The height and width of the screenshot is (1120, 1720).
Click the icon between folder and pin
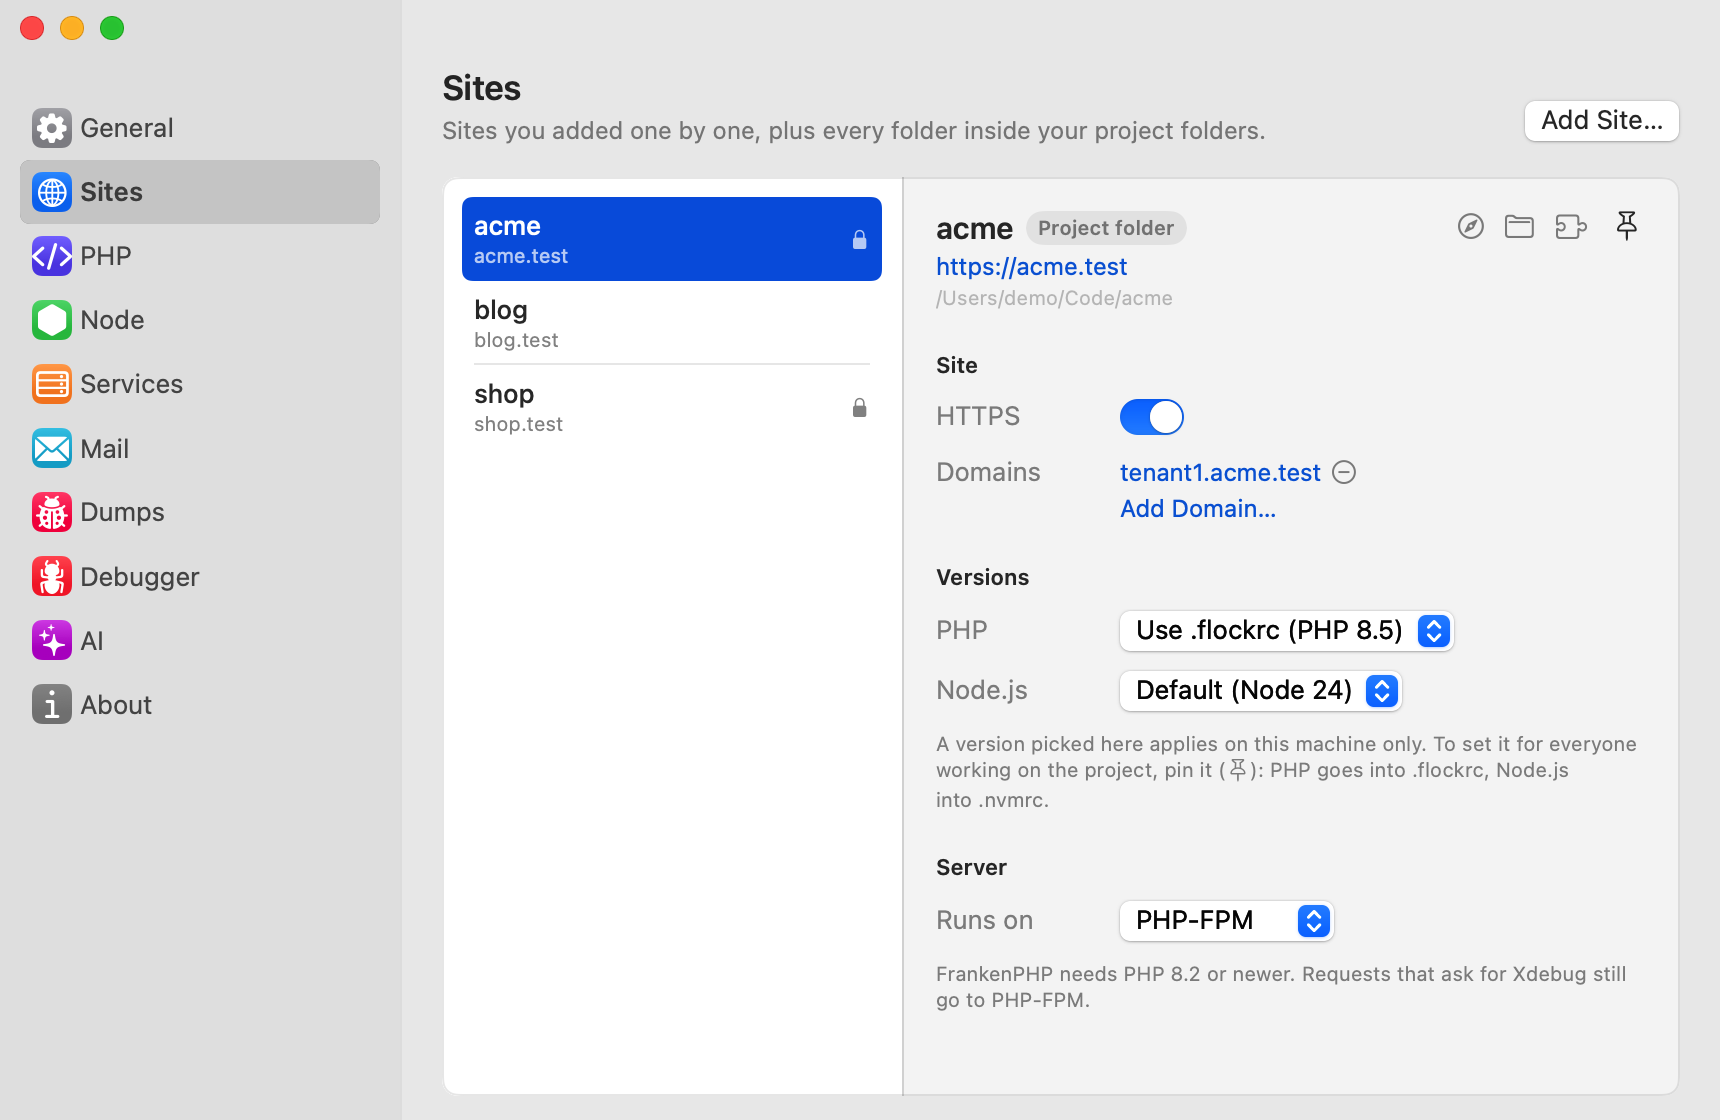[1571, 227]
